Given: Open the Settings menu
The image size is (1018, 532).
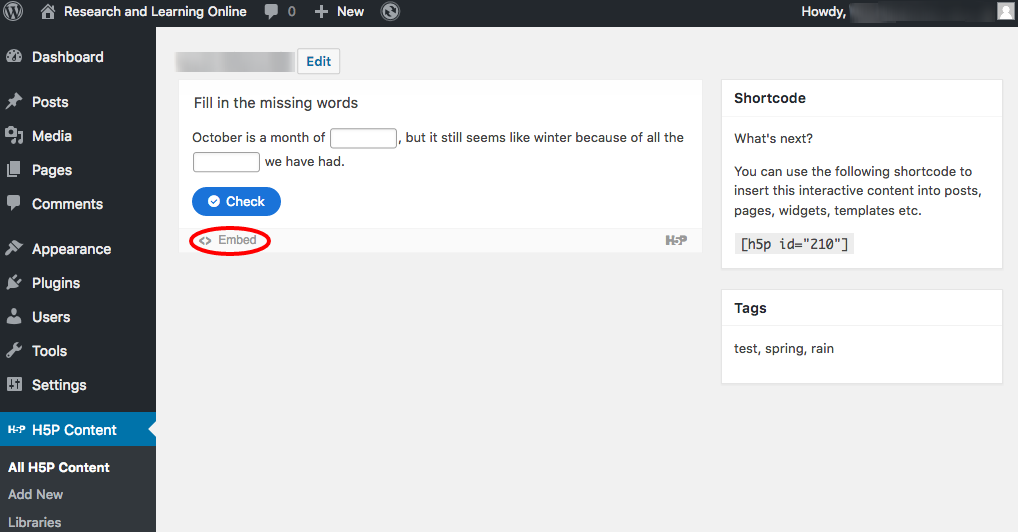Looking at the screenshot, I should [x=59, y=385].
